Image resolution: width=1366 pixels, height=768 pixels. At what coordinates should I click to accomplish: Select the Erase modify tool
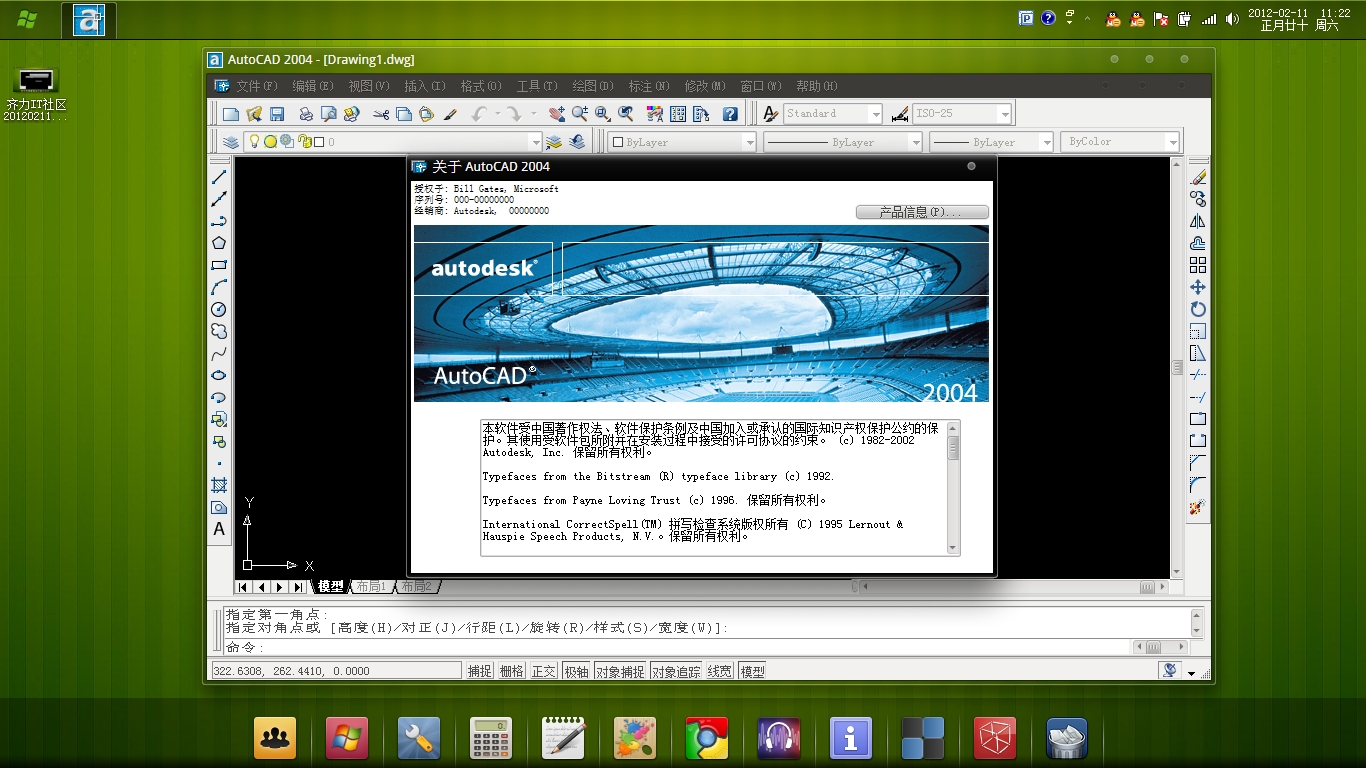[1198, 177]
